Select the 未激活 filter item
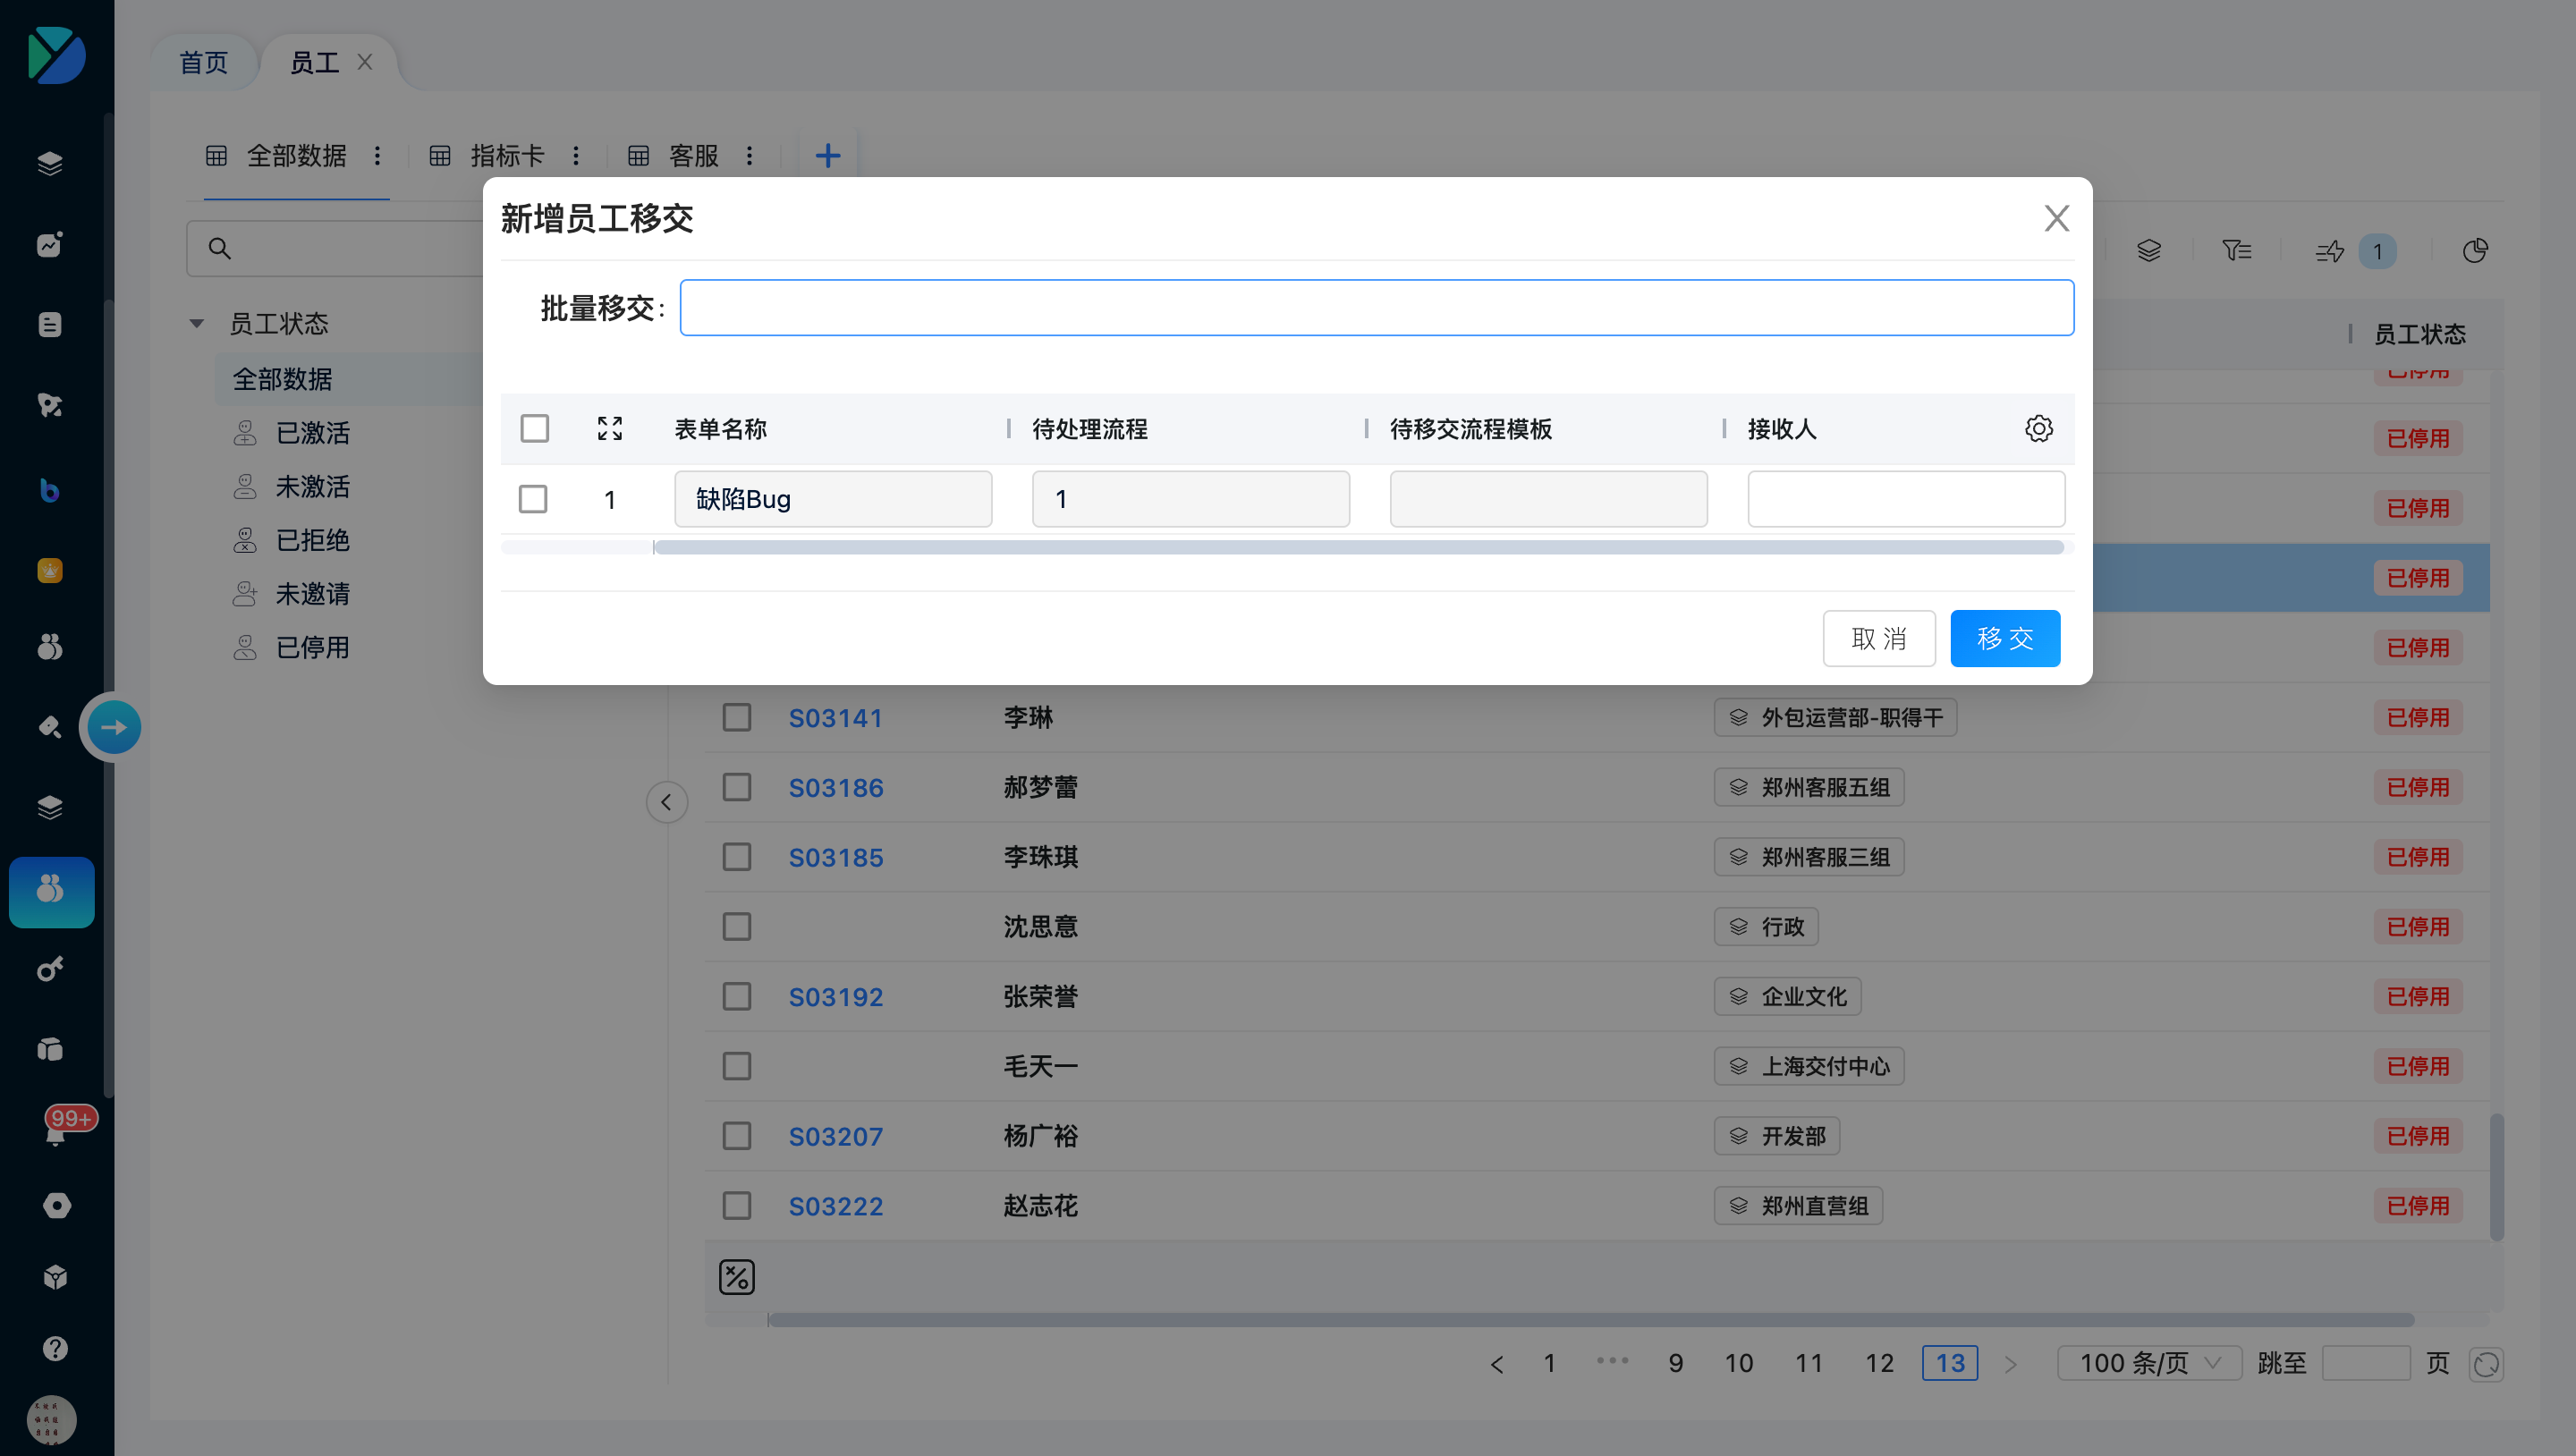The height and width of the screenshot is (1456, 2576). tap(312, 487)
